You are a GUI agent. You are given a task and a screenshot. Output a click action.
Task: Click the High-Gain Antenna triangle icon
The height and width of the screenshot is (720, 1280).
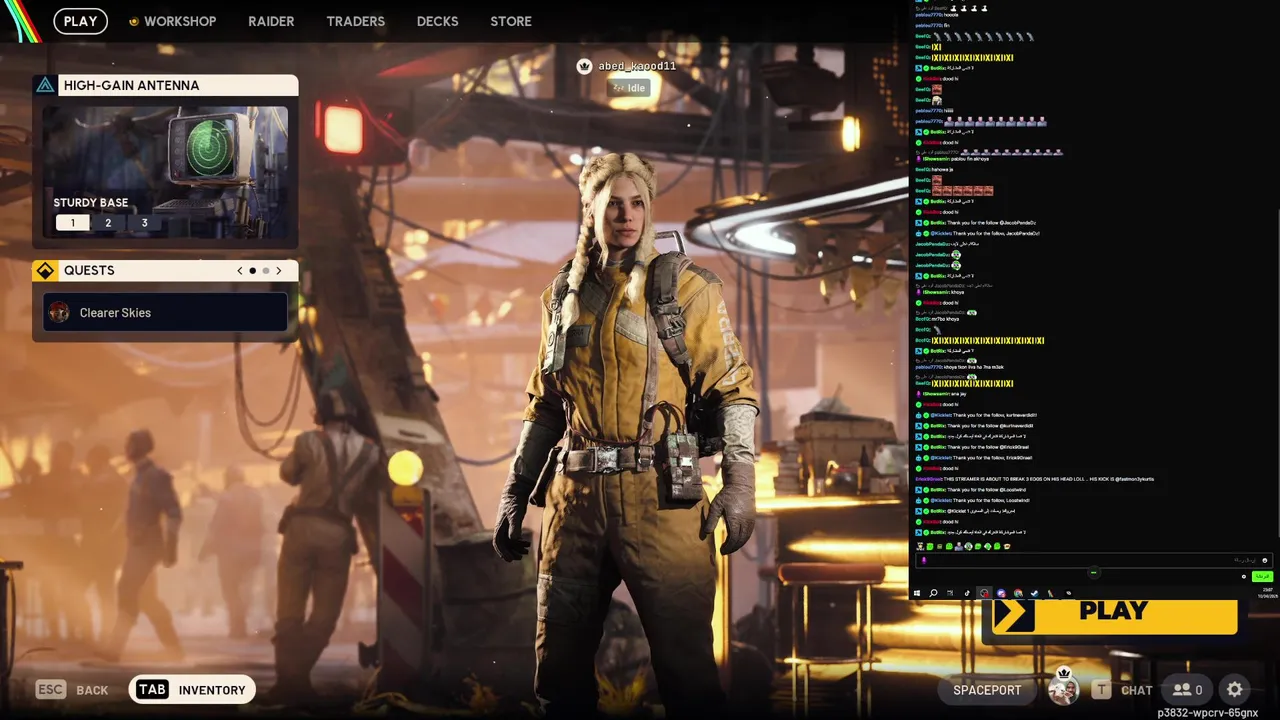pyautogui.click(x=45, y=86)
